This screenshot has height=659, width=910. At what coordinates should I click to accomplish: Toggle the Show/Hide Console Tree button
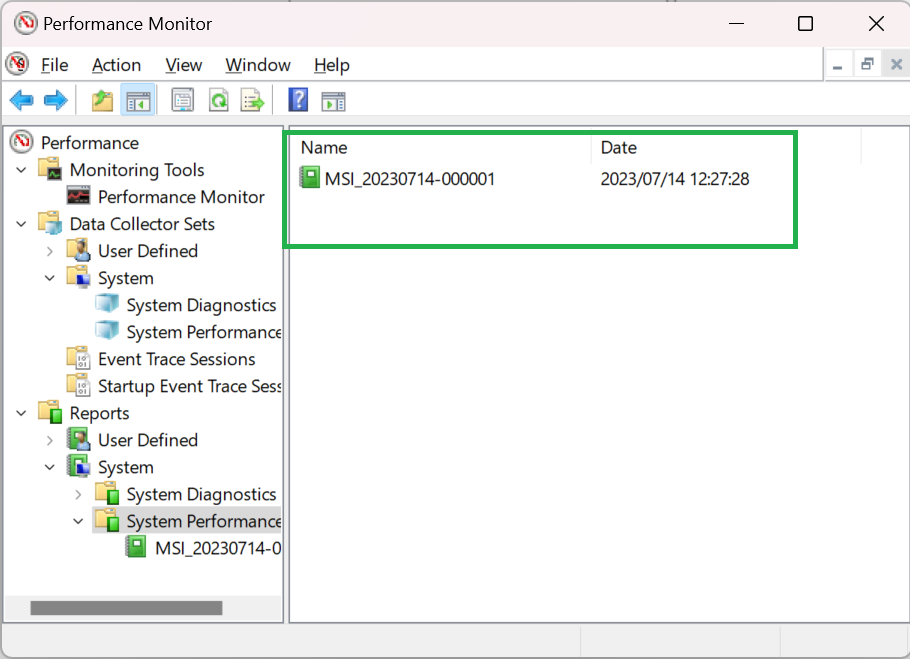click(x=138, y=99)
